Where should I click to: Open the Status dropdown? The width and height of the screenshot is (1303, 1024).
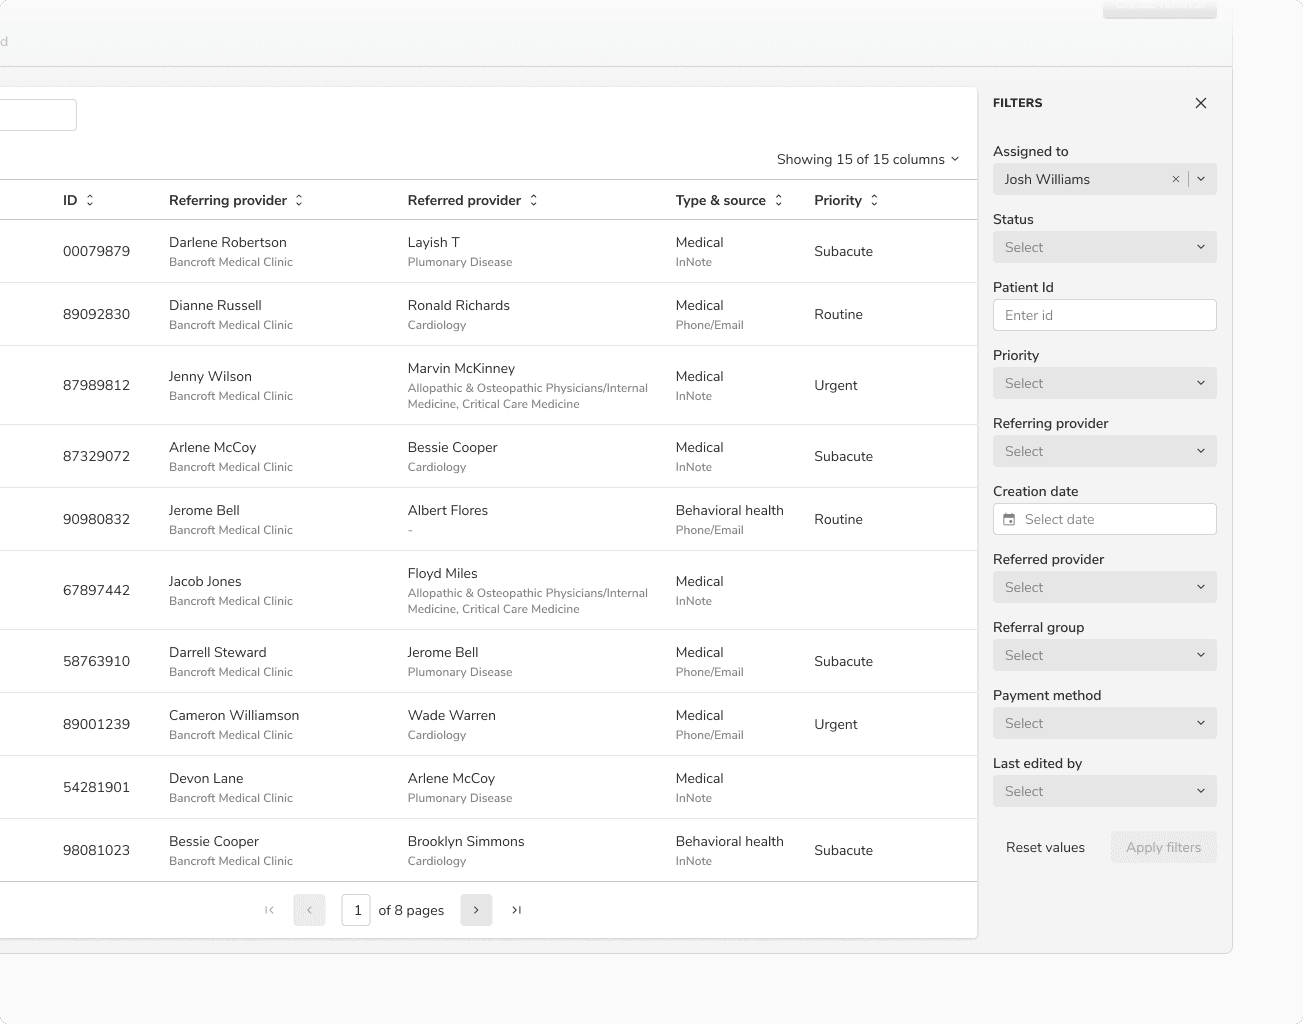click(1104, 247)
